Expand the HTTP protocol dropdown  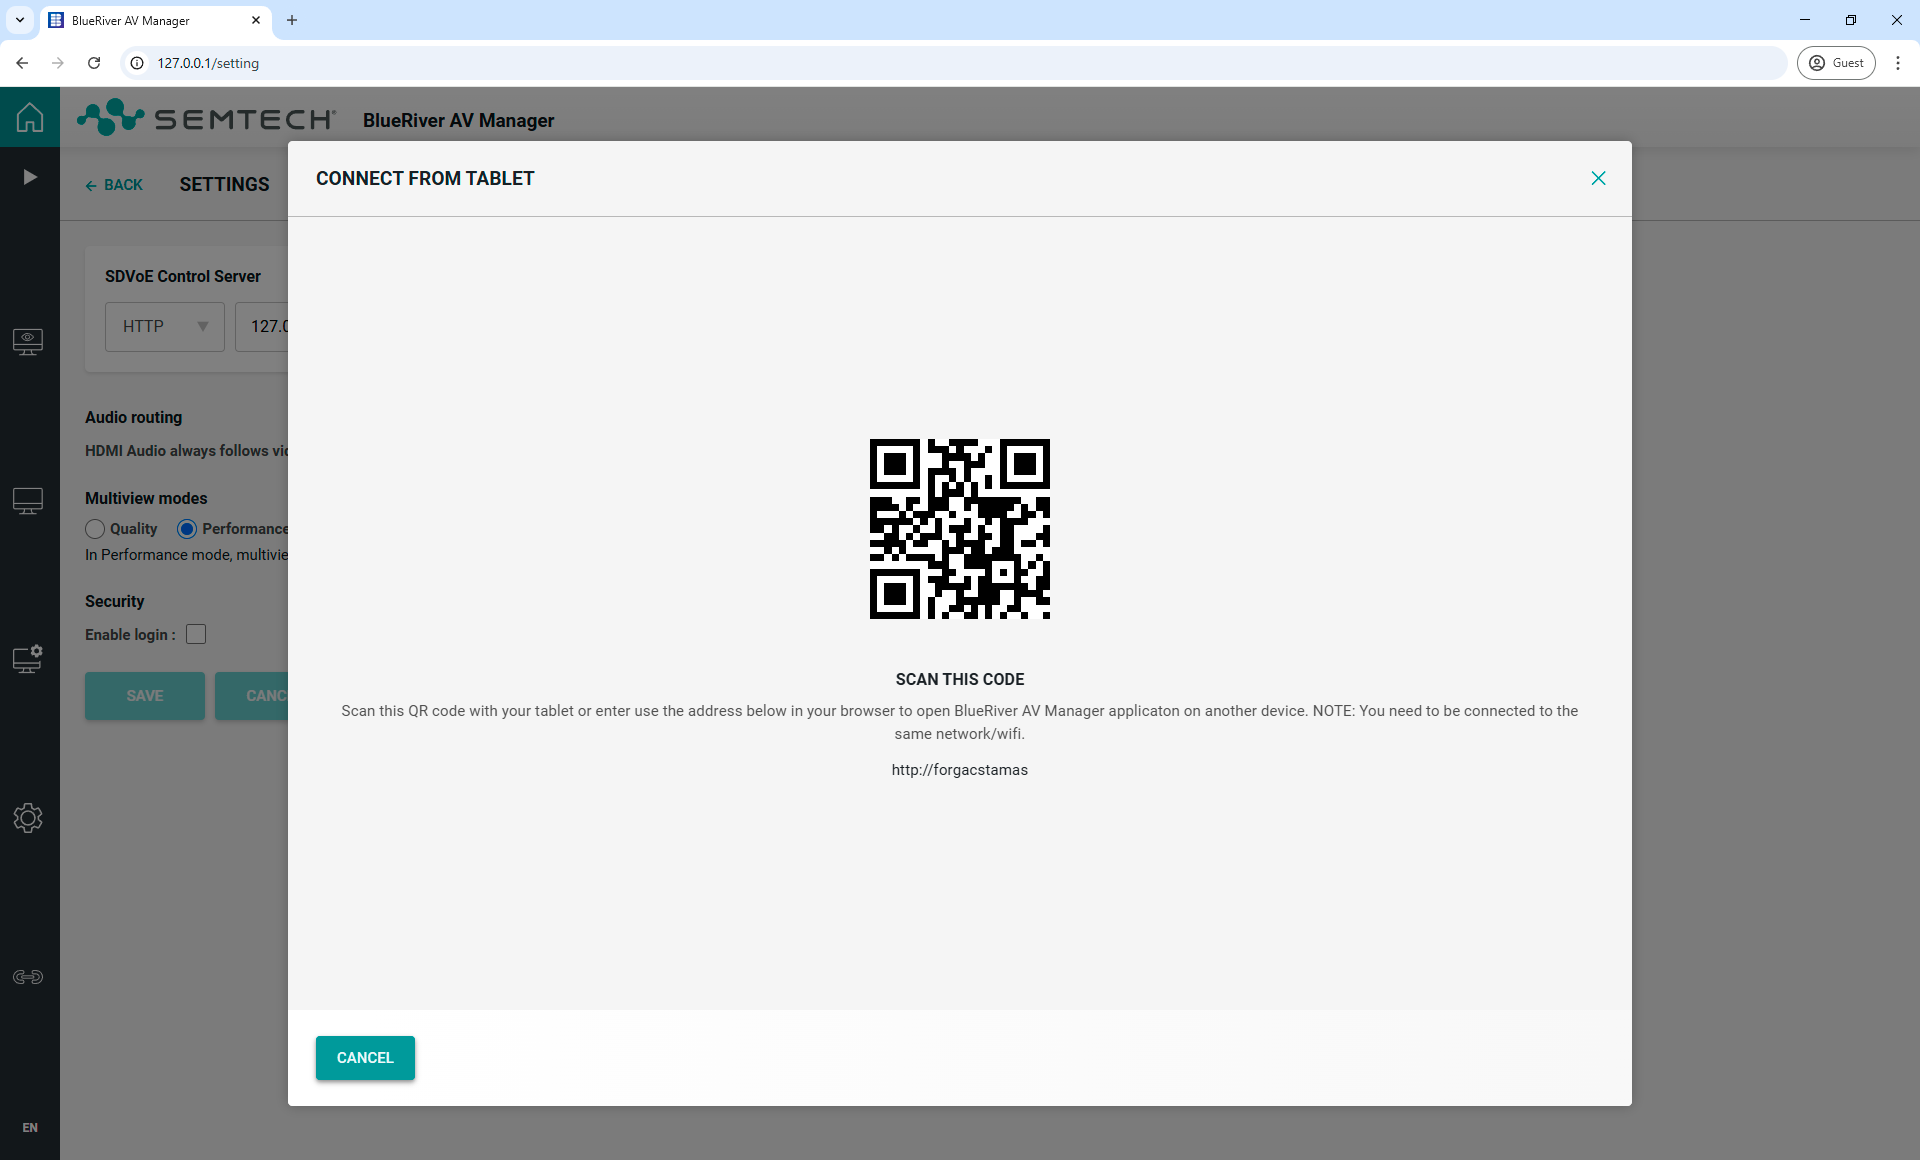point(165,326)
